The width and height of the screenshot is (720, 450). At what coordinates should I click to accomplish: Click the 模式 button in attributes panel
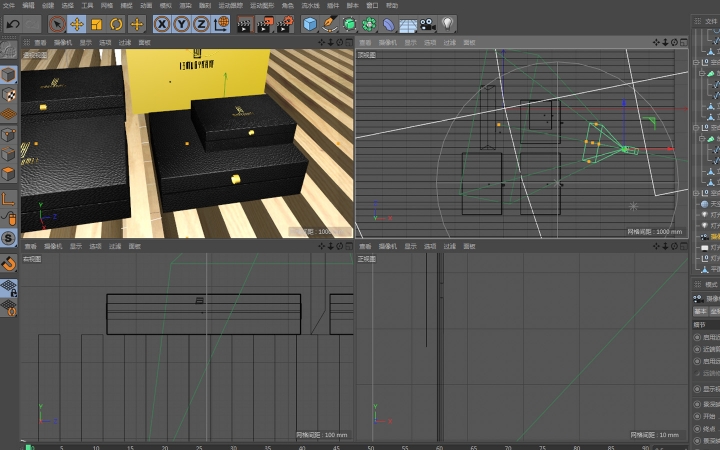[711, 284]
